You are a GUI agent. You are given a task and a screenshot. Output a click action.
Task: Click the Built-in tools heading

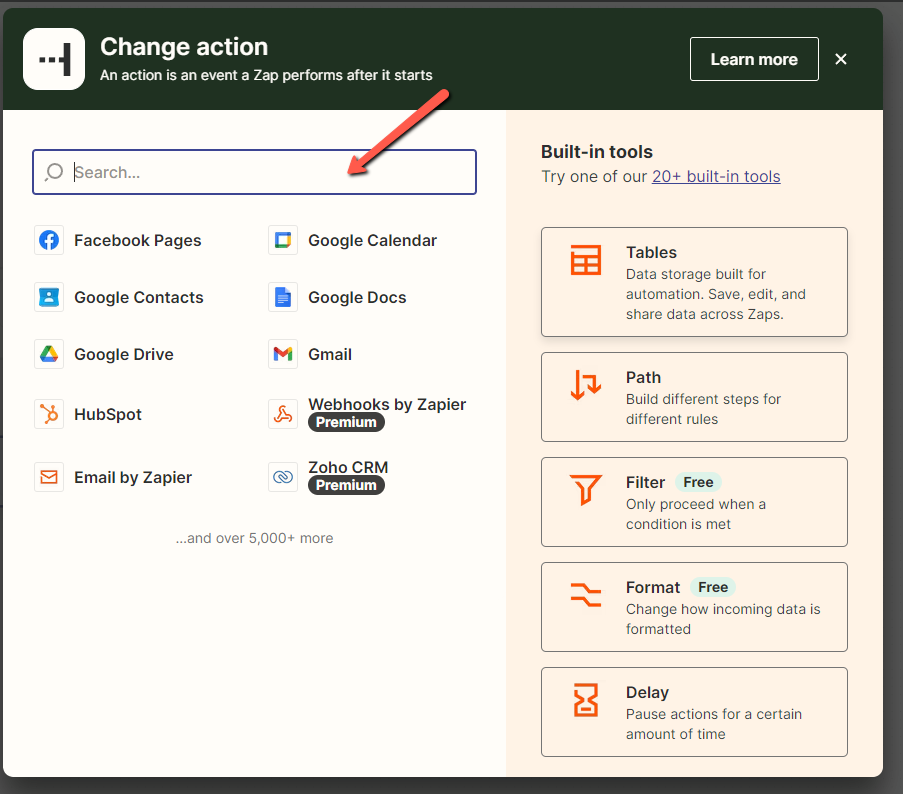pos(597,151)
